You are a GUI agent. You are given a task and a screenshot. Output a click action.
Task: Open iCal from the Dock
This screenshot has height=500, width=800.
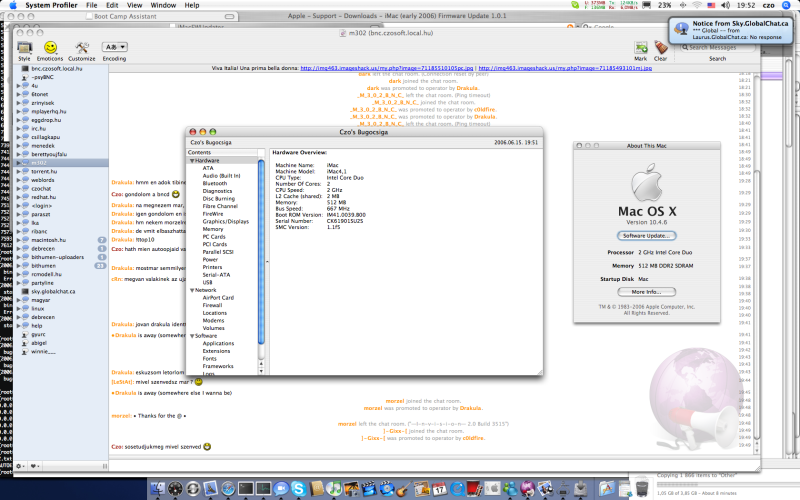point(439,489)
